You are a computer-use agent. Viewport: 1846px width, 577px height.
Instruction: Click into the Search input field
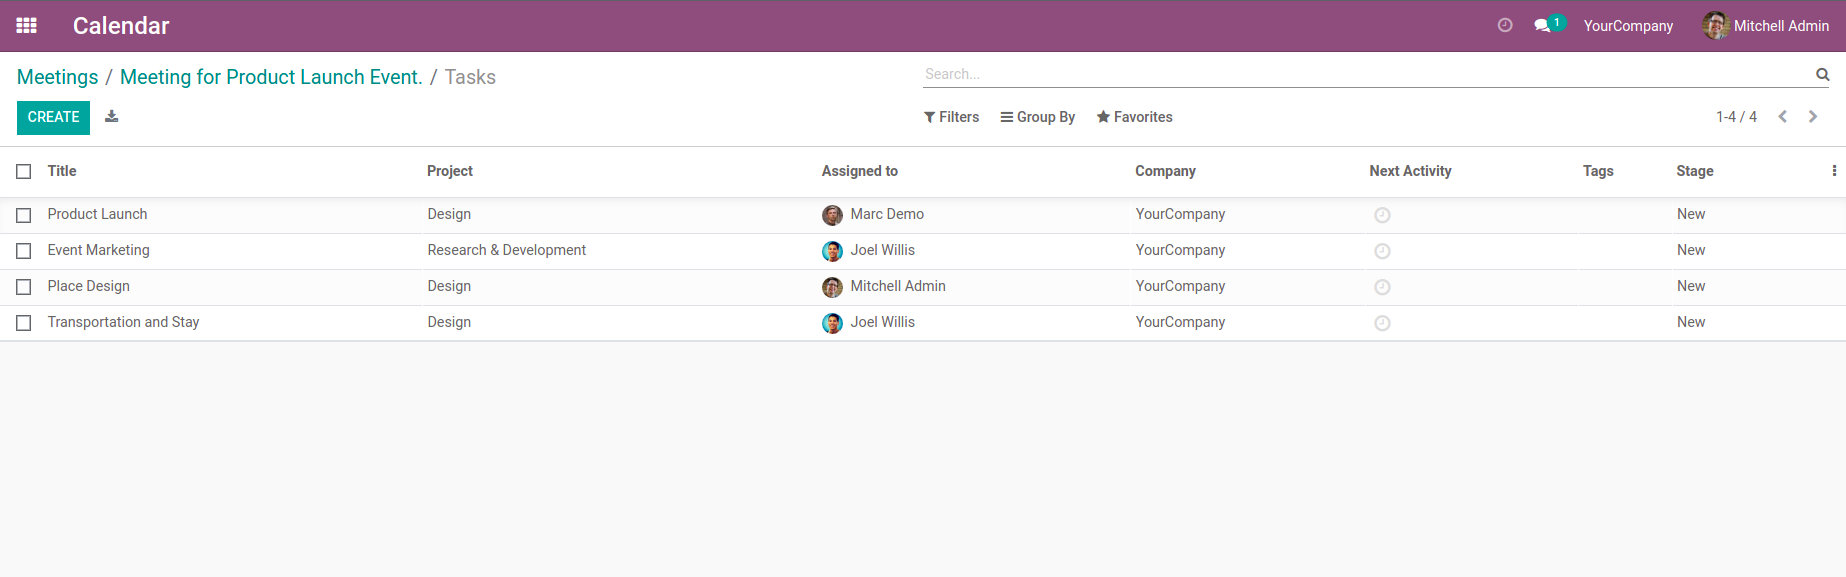pos(1360,74)
